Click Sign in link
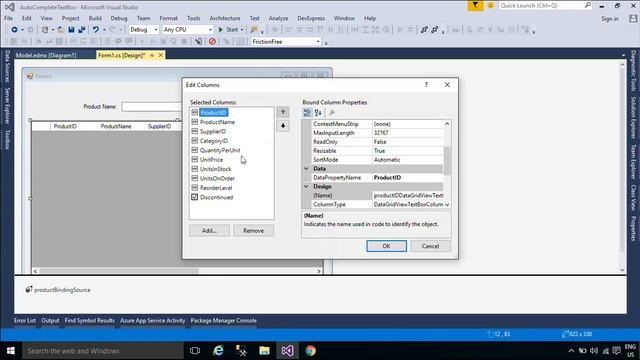 tap(610, 19)
